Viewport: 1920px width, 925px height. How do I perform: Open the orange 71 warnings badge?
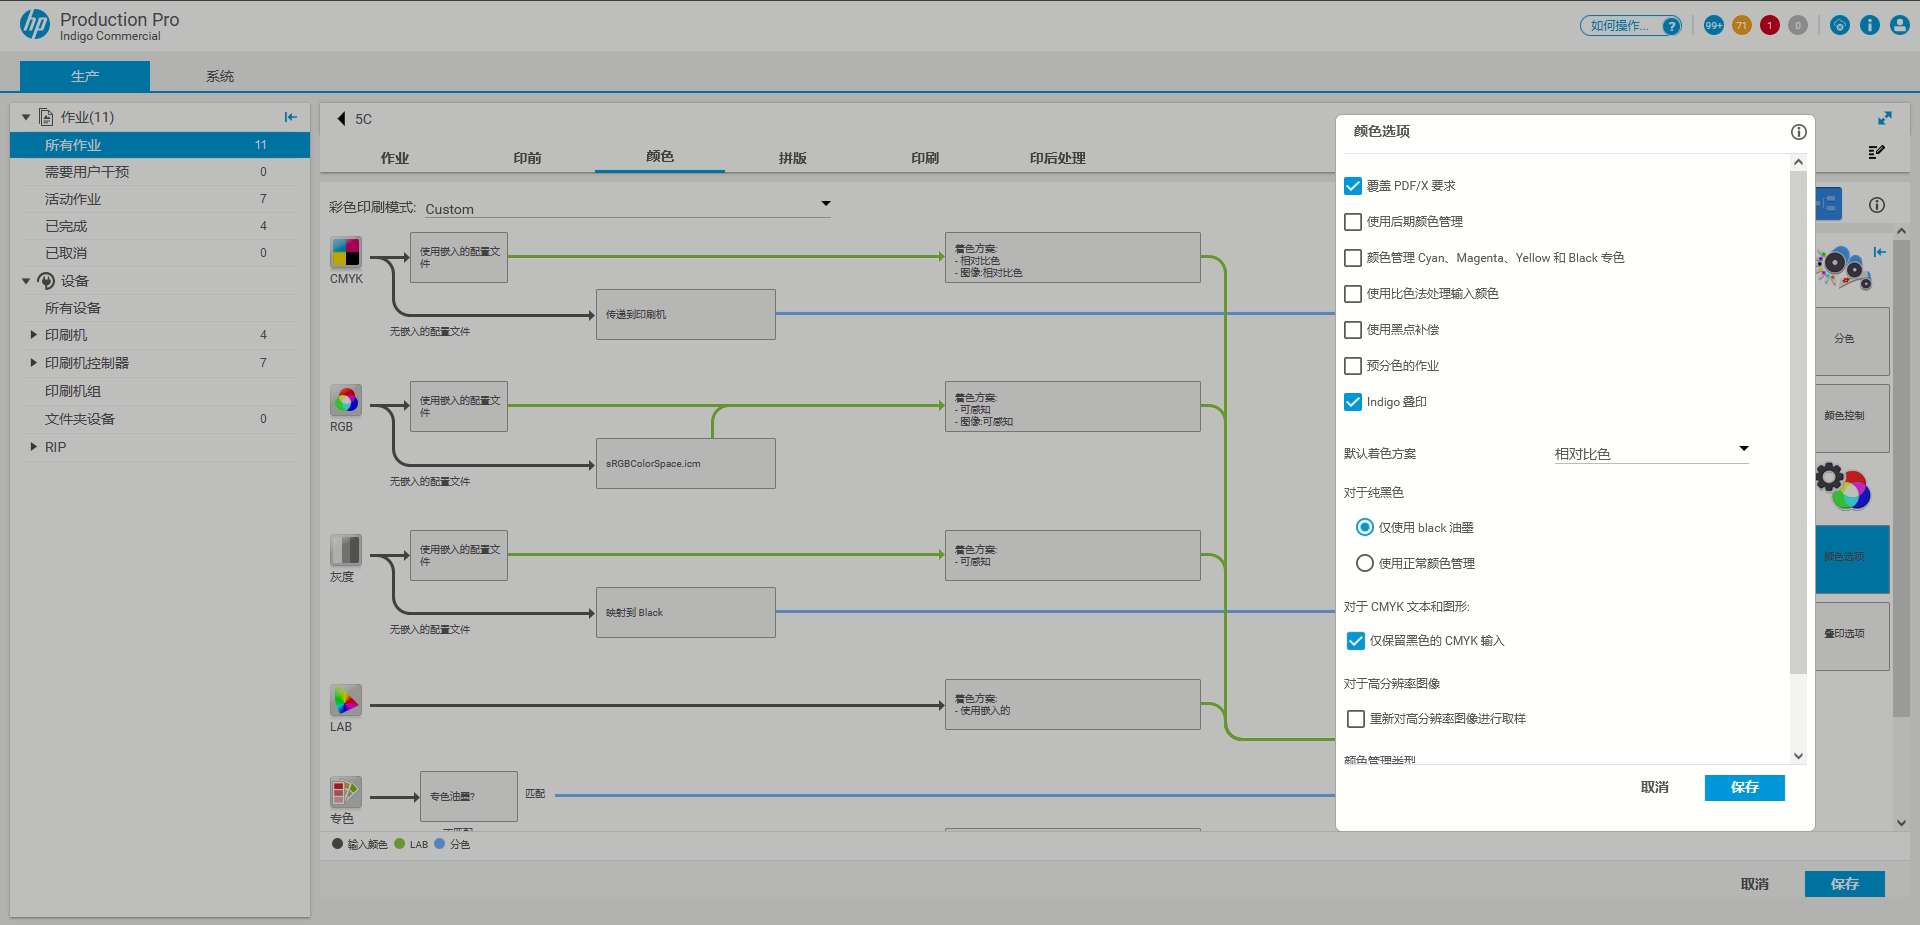coord(1742,26)
